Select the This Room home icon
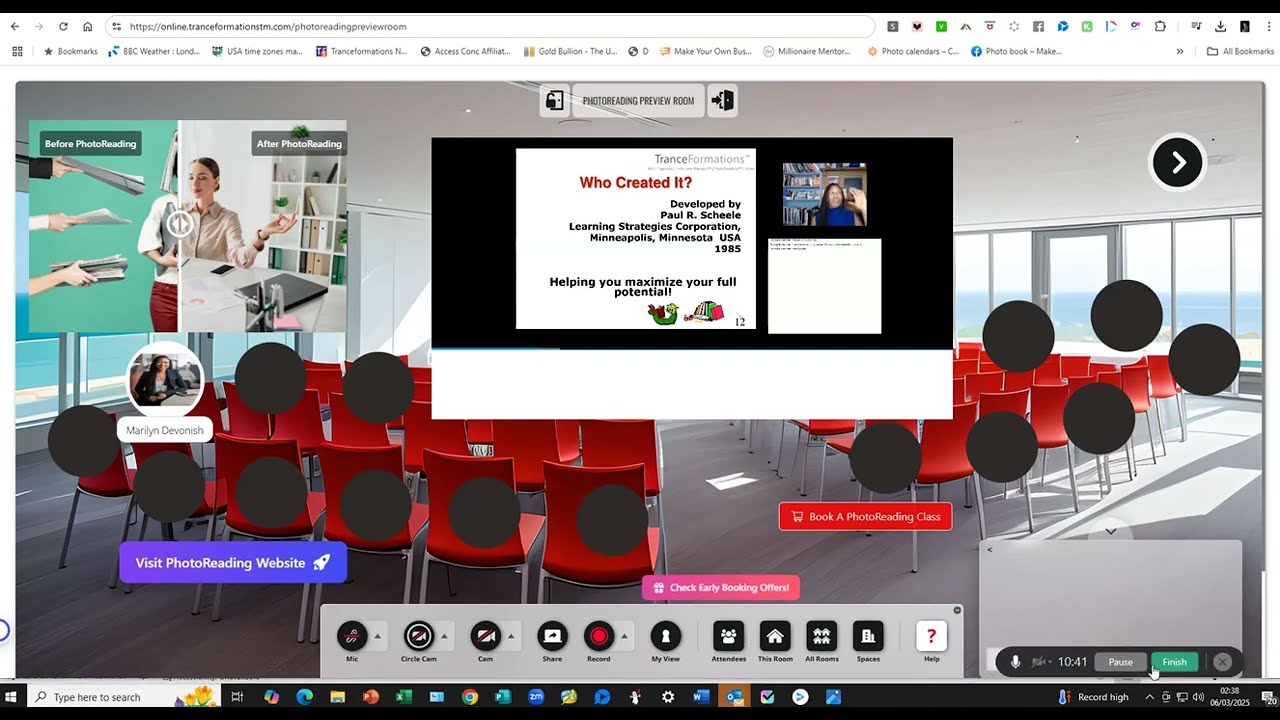Screen dimensions: 1280x720 coord(775,636)
